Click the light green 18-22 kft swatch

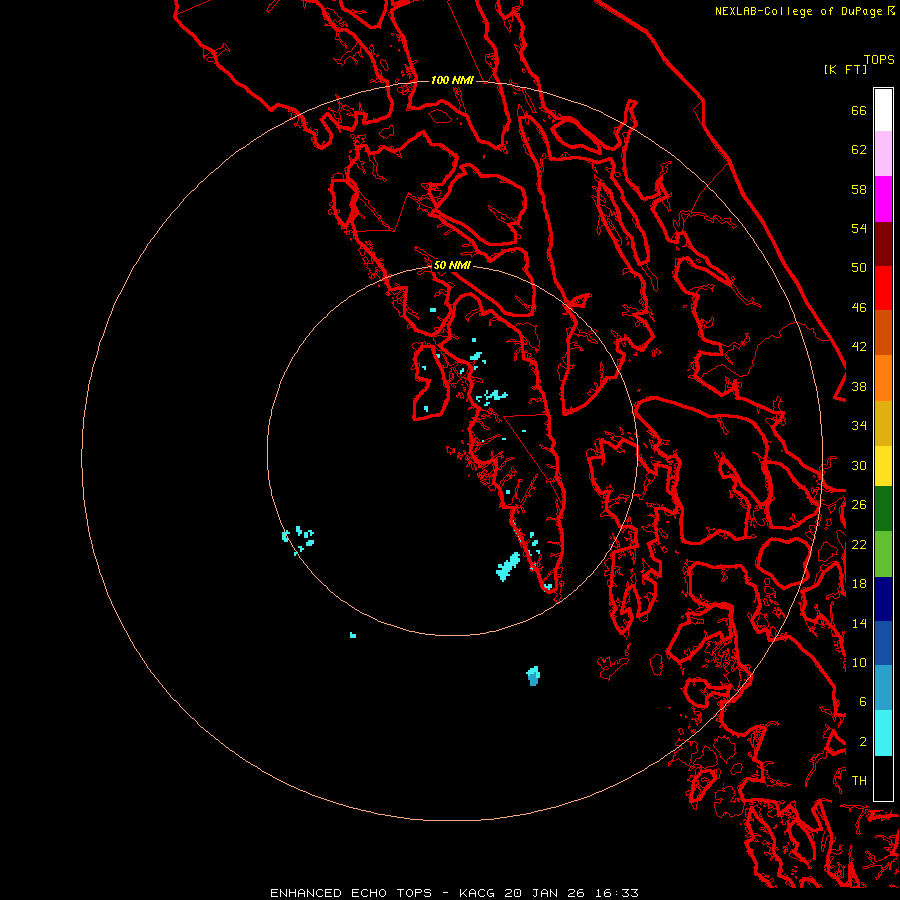883,554
